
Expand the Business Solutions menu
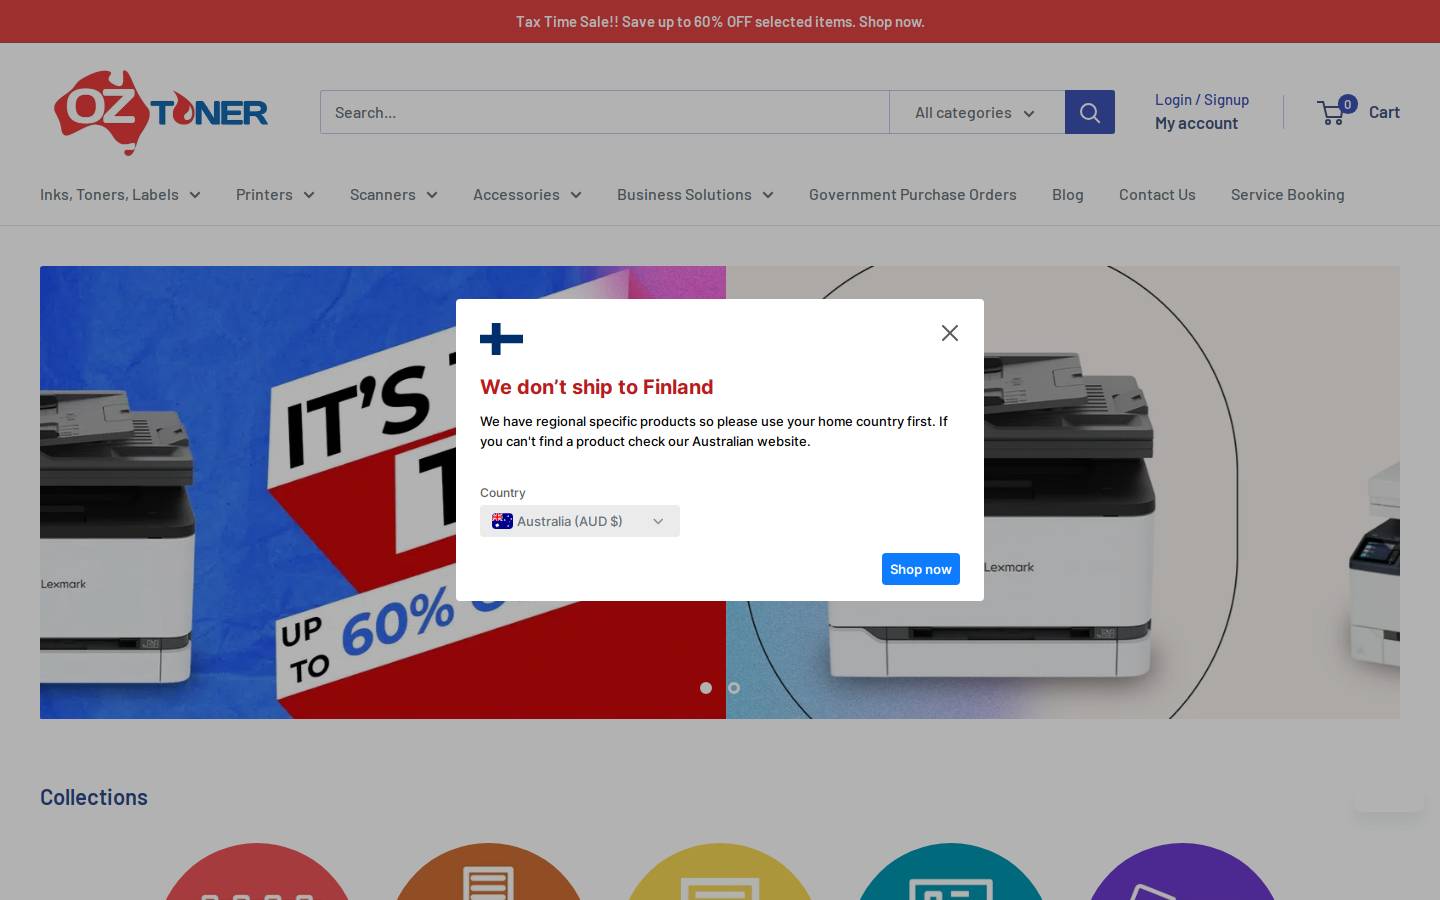click(695, 195)
